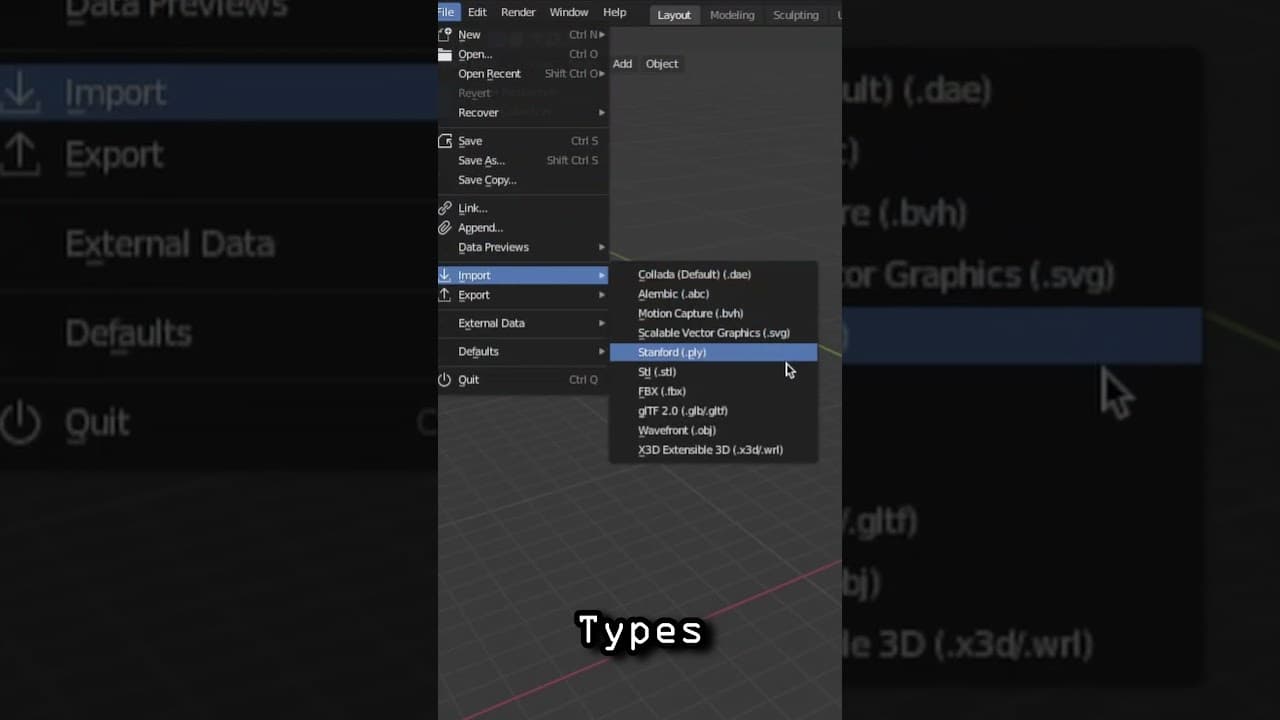Select Stl (.stl) import option

714,372
